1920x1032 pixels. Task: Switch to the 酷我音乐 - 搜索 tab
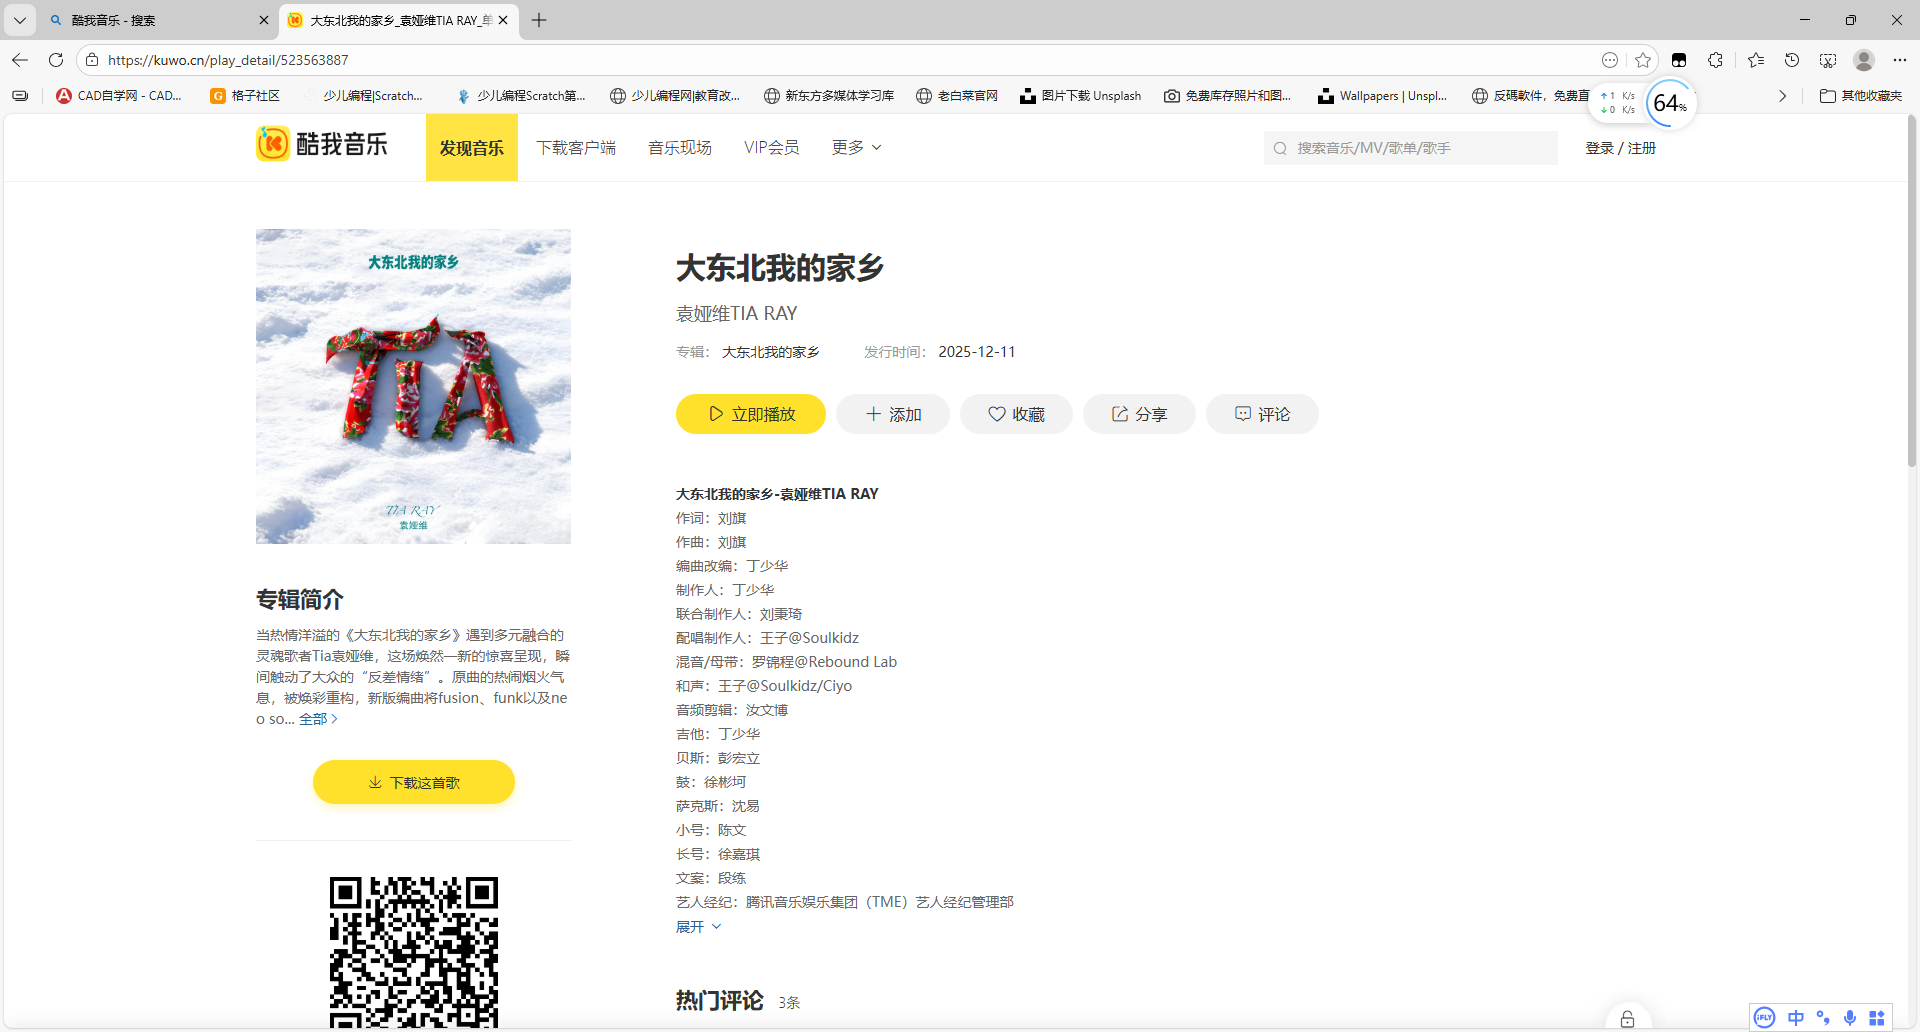[150, 20]
